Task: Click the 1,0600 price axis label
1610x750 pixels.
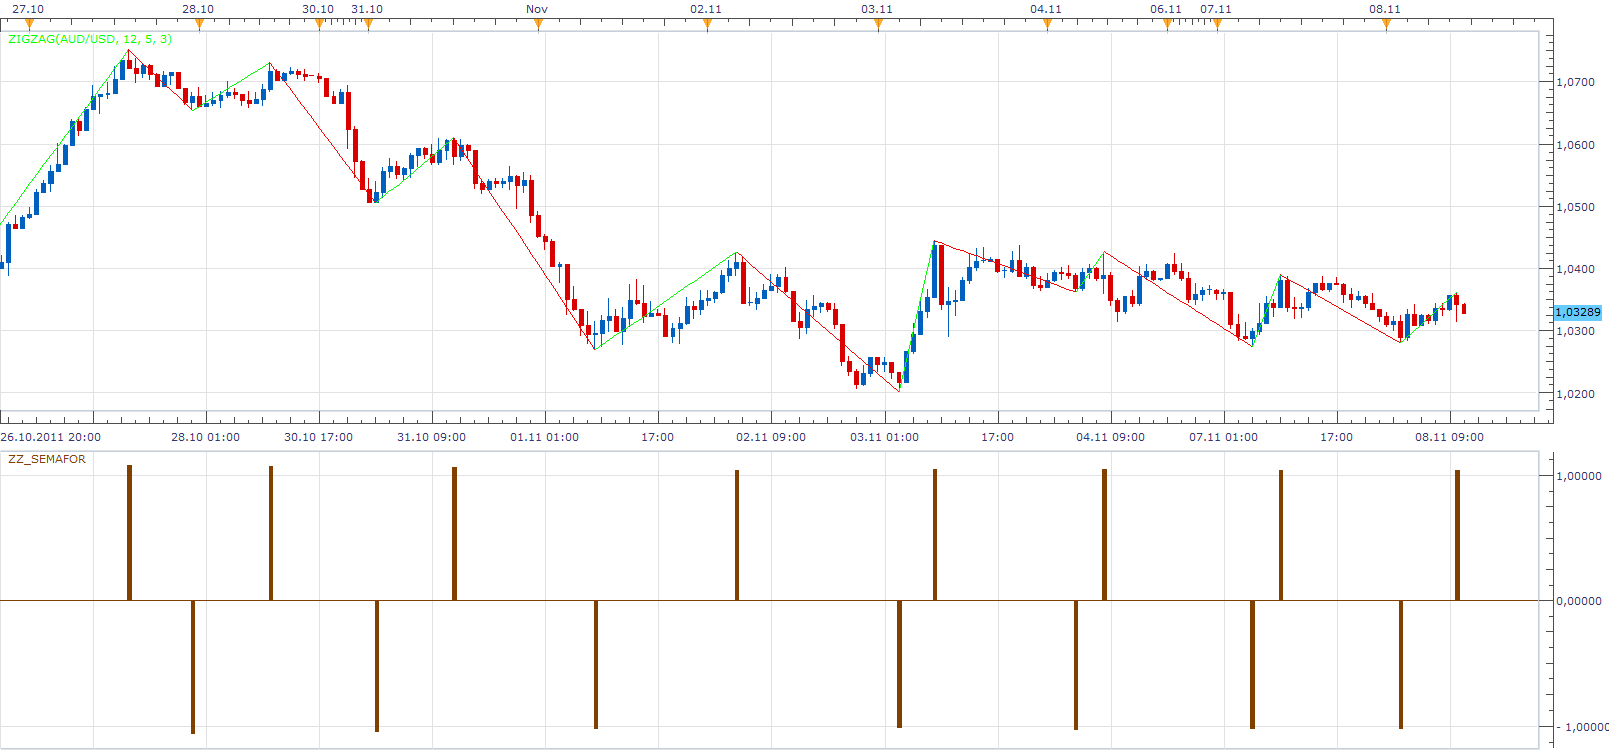Action: pos(1576,145)
